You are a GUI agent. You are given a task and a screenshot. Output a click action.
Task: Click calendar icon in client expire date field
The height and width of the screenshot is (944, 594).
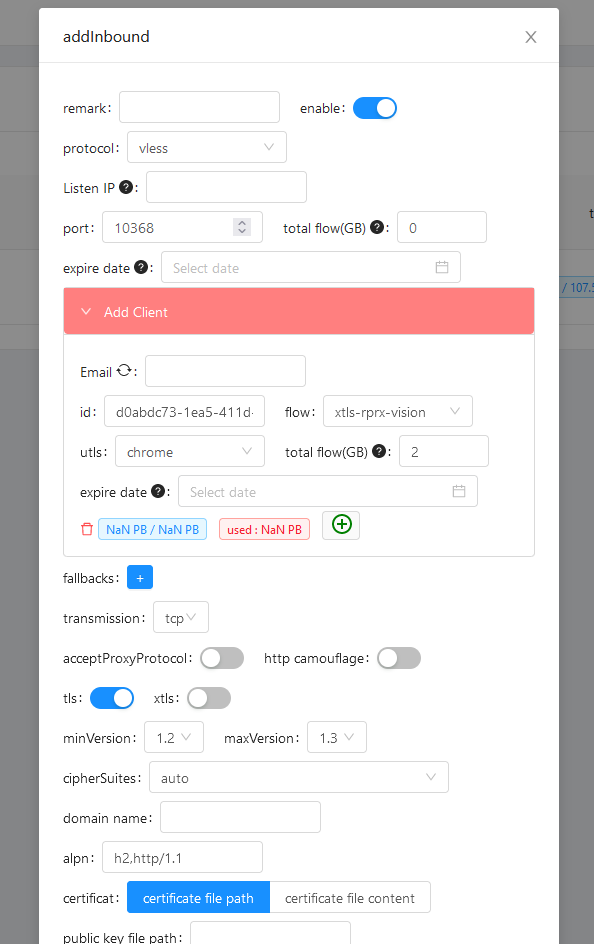pyautogui.click(x=459, y=491)
